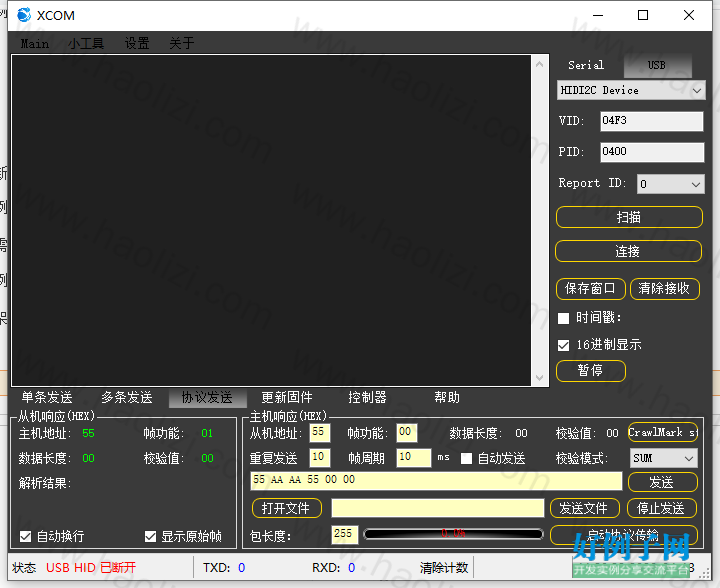Click the 扫描 scan button
Image resolution: width=720 pixels, height=588 pixels.
629,217
